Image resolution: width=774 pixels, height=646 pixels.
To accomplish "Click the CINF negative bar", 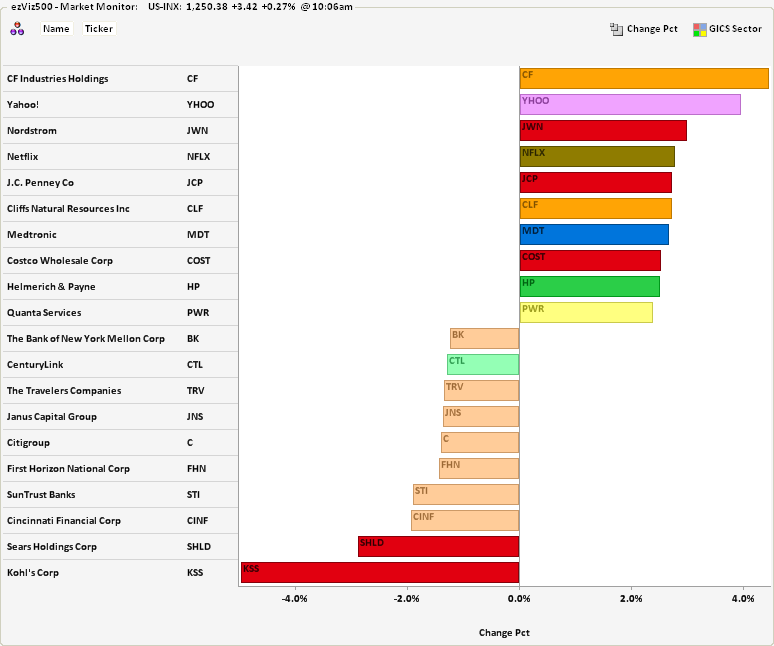I will click(x=465, y=520).
